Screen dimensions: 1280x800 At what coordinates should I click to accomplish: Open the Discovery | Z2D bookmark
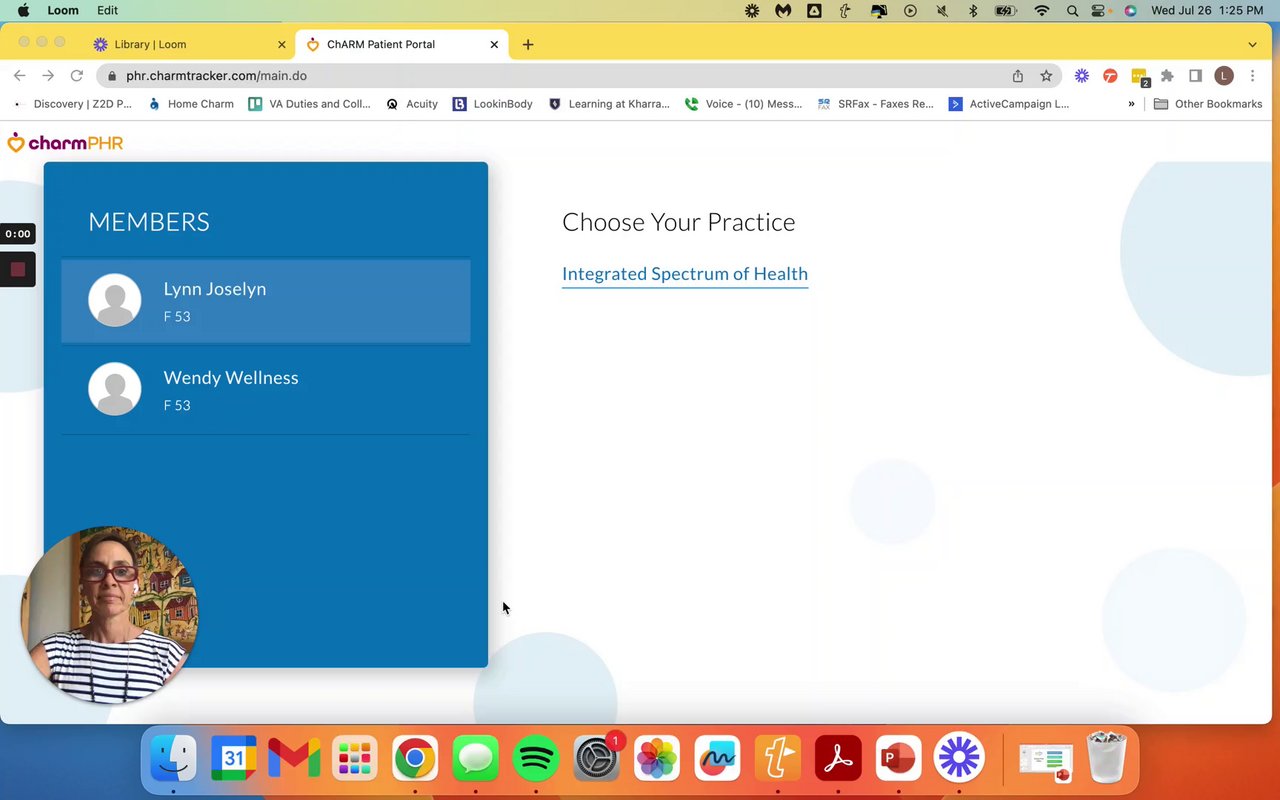[72, 104]
